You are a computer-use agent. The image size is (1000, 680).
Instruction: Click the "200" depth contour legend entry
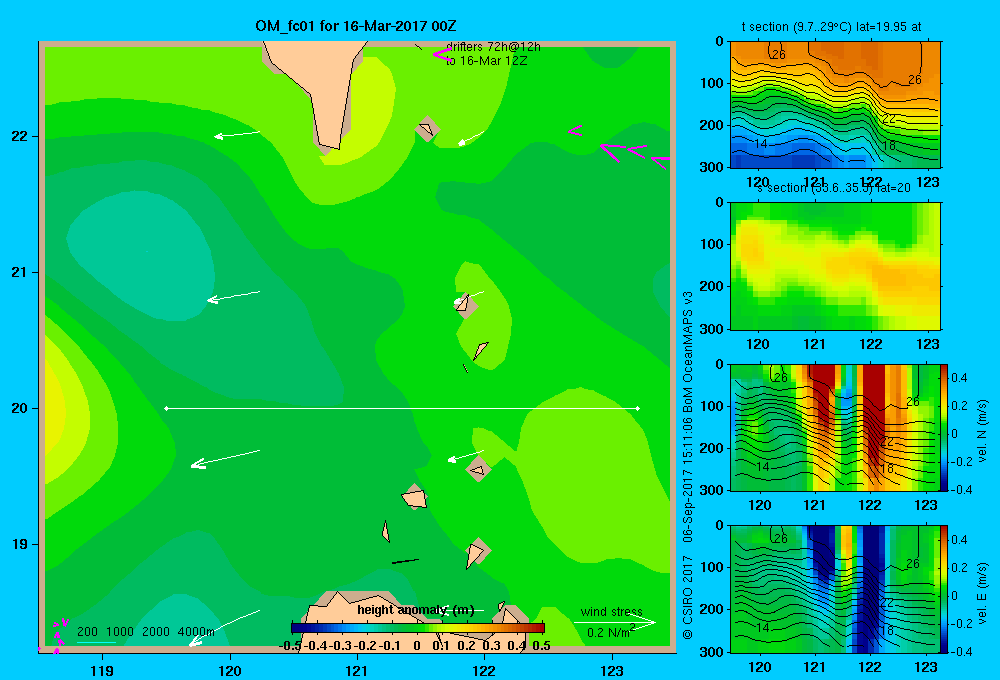[x=87, y=632]
